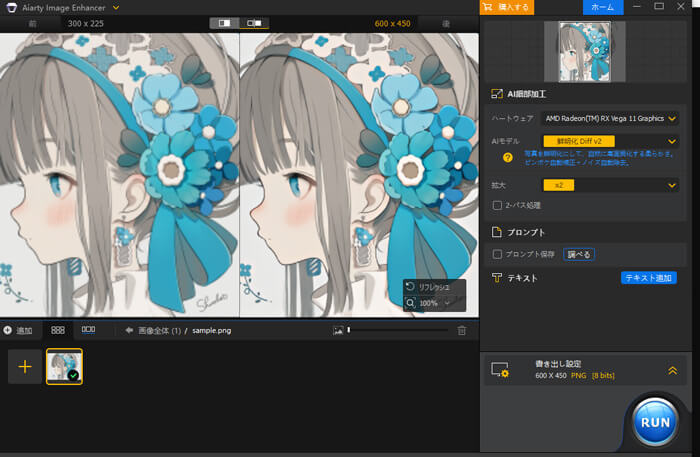Viewport: 700px width, 457px height.
Task: Click the refresh (リフレッシュ) icon on preview
Action: click(x=411, y=286)
